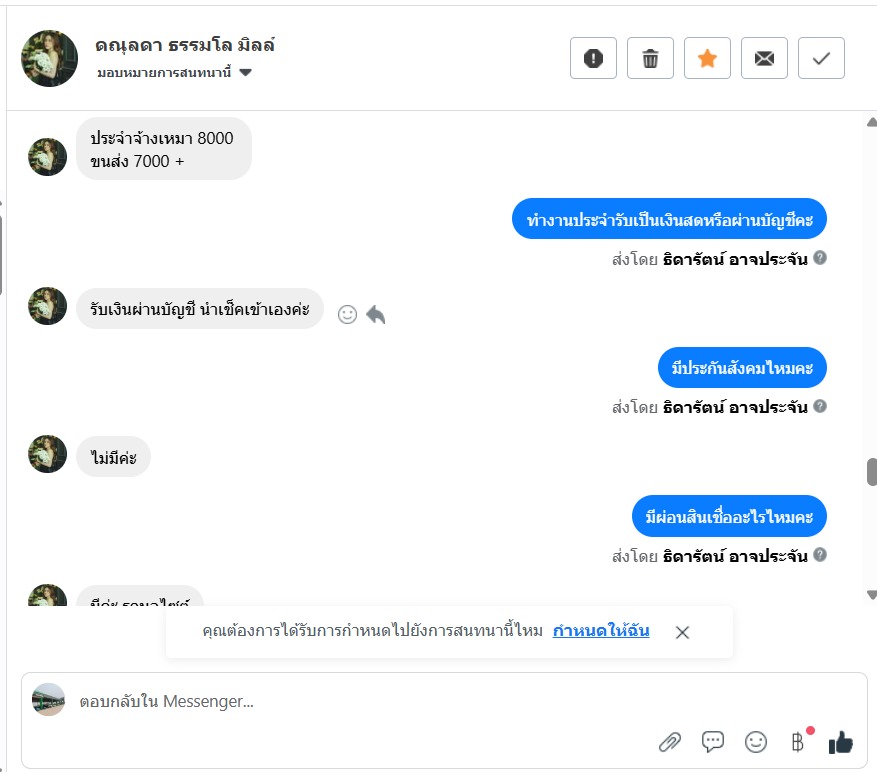Screen dimensions: 877x772
Task: Mark conversation unread with envelope icon
Action: coord(764,58)
